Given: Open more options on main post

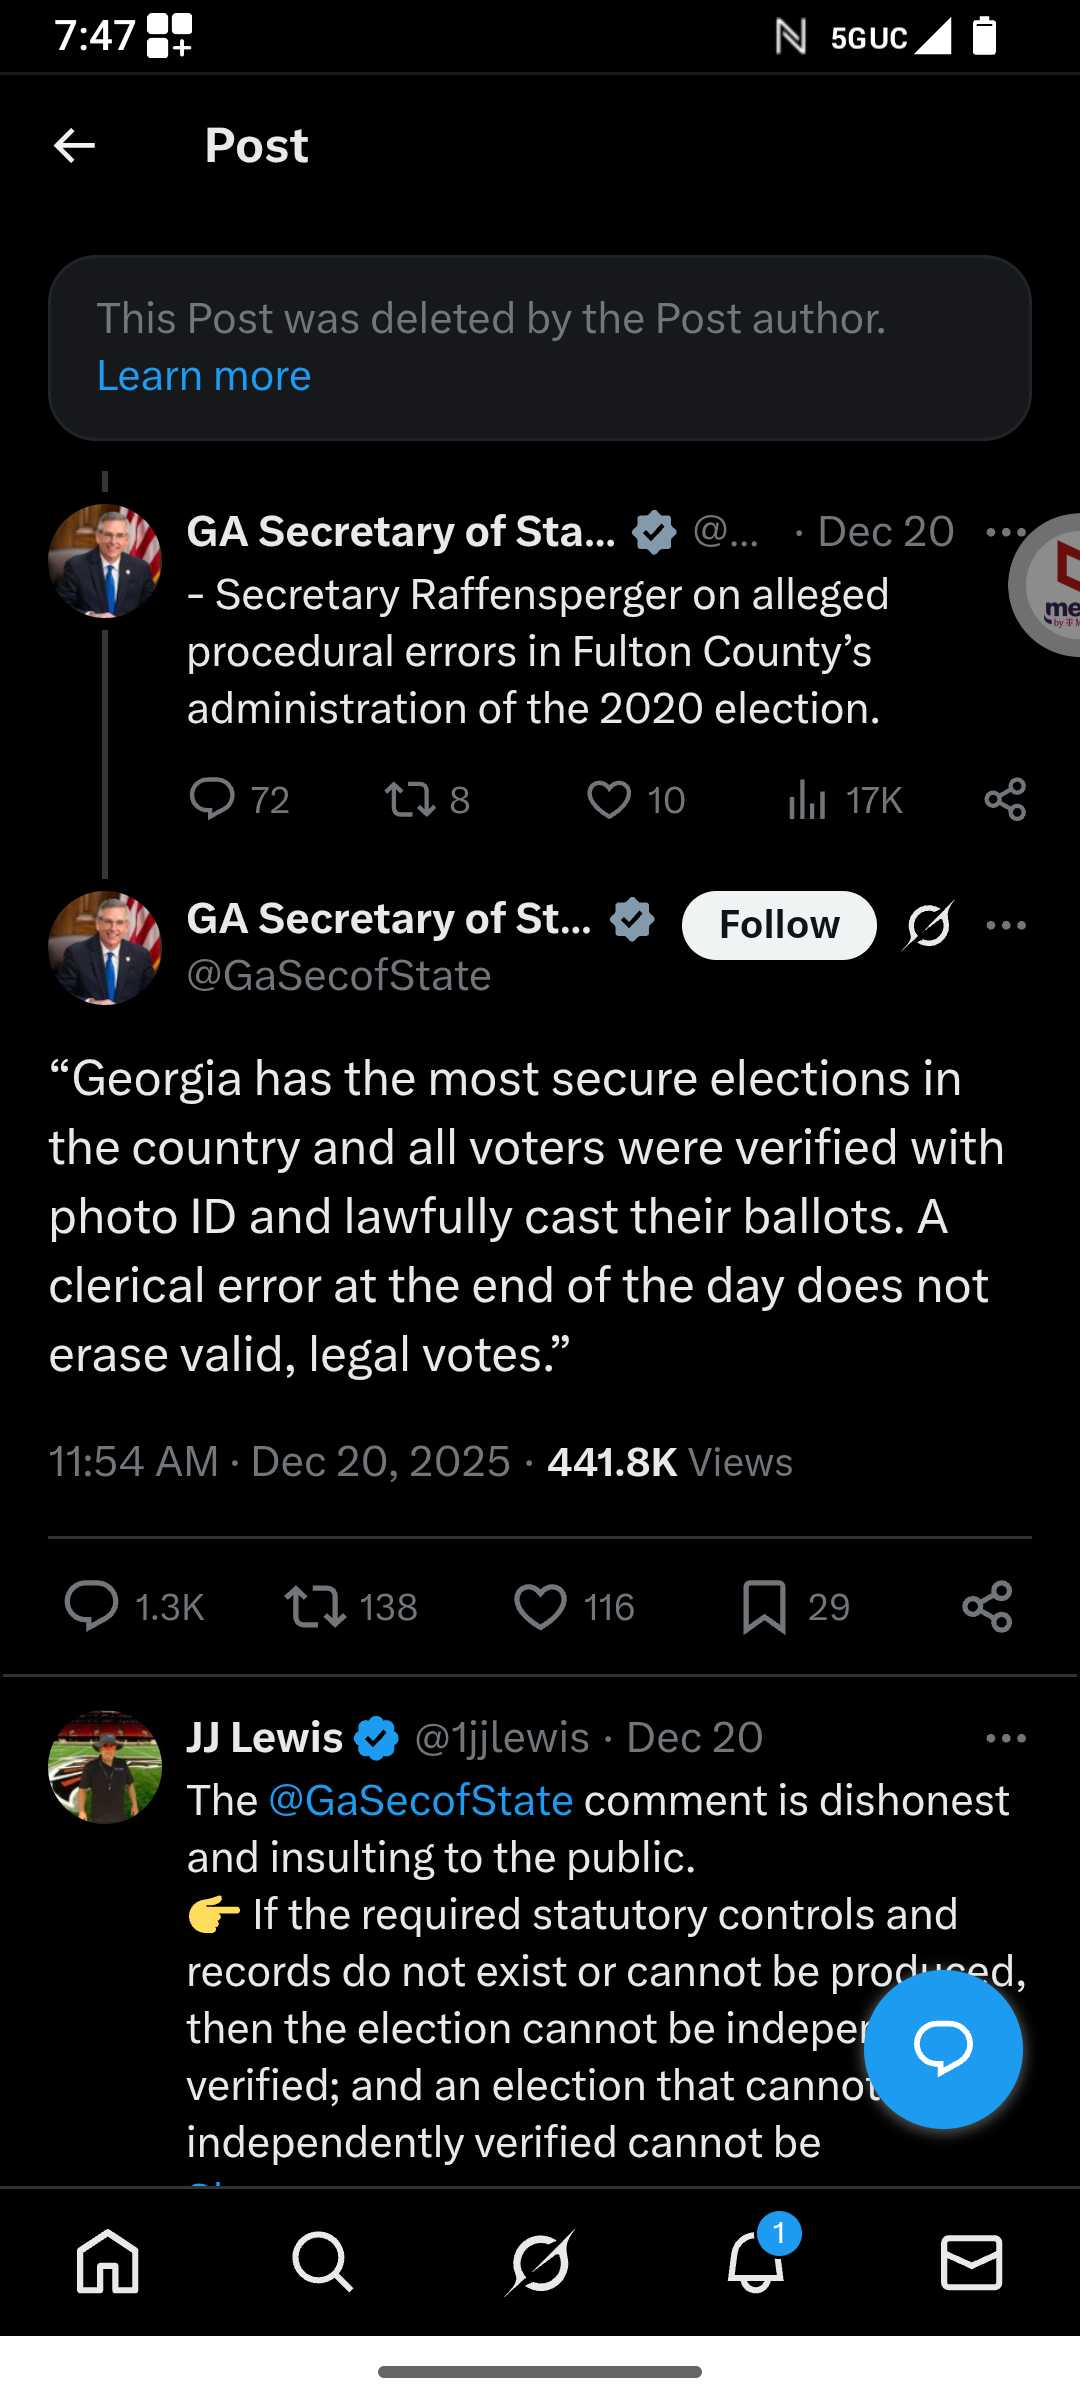Looking at the screenshot, I should (x=1005, y=925).
